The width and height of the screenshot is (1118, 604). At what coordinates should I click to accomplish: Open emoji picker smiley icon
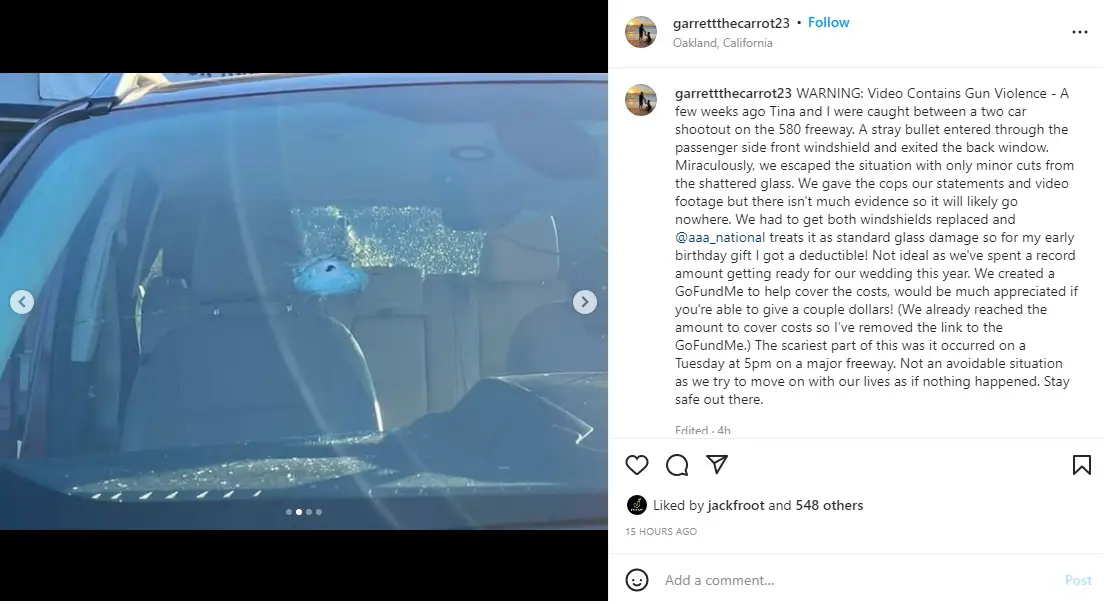pyautogui.click(x=637, y=580)
